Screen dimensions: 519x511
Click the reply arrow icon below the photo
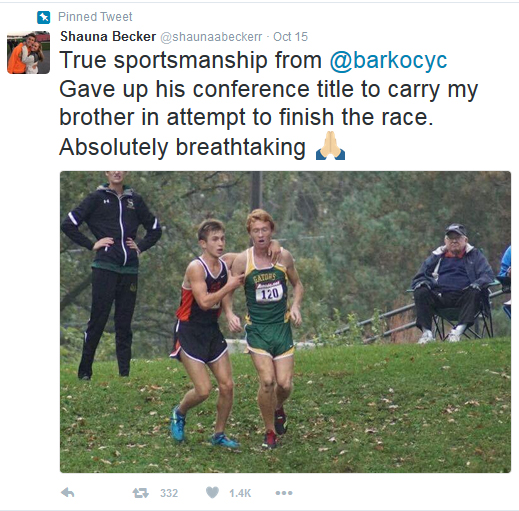coord(68,492)
